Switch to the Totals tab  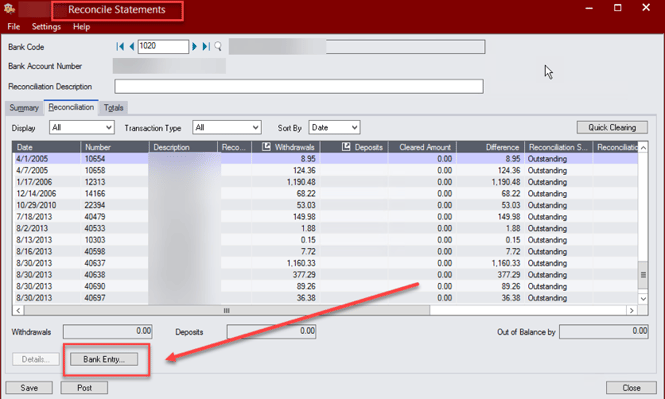(x=114, y=108)
